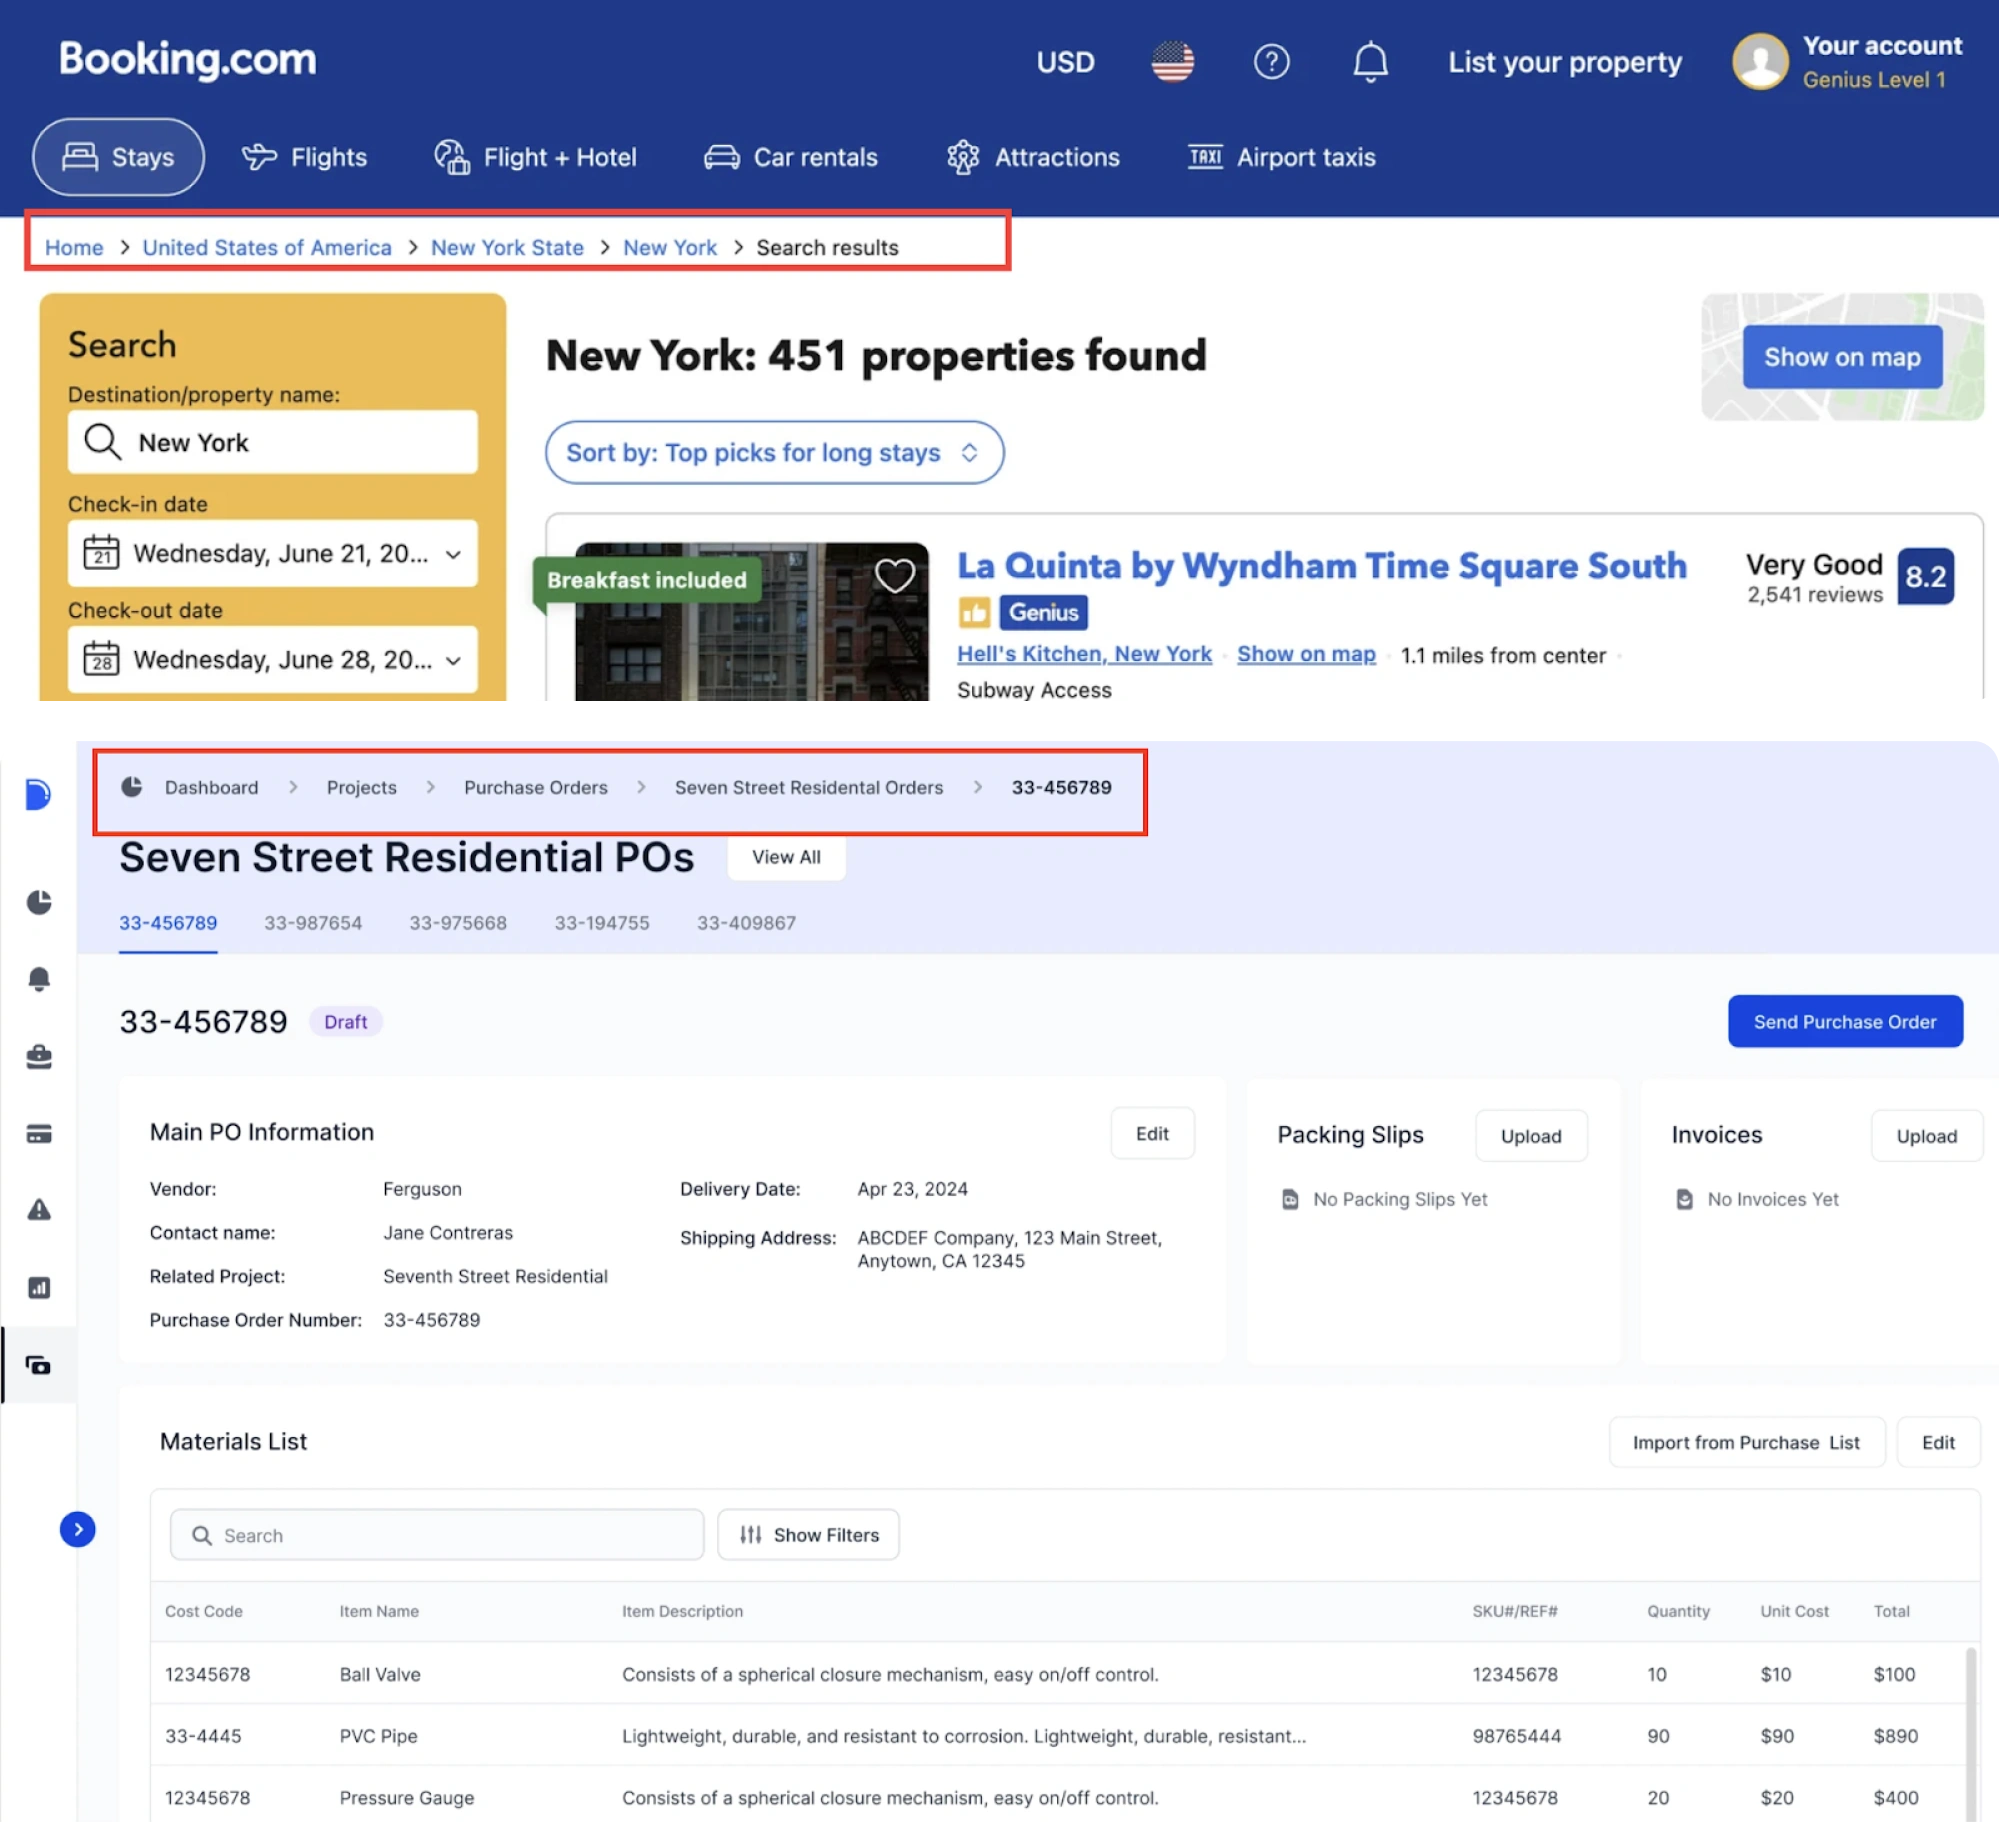Open the Dashboard pie chart icon in sidebar
Screen dimensions: 1999x1822
coord(39,901)
